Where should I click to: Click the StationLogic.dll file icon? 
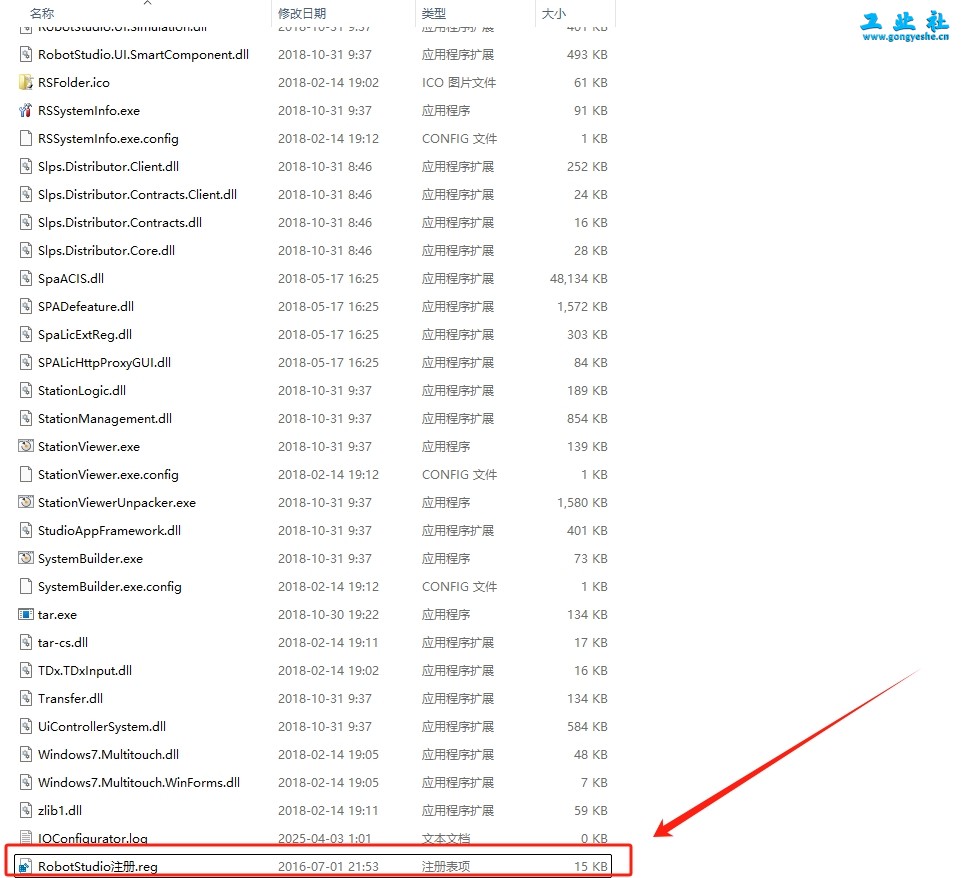point(25,391)
